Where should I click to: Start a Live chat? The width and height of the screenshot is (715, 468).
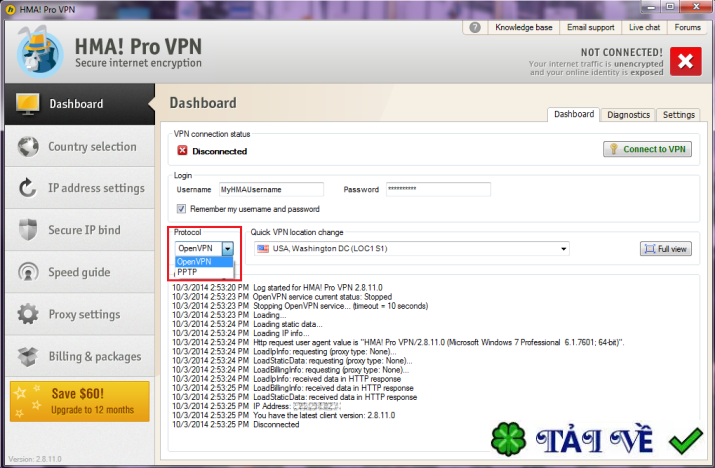(644, 27)
